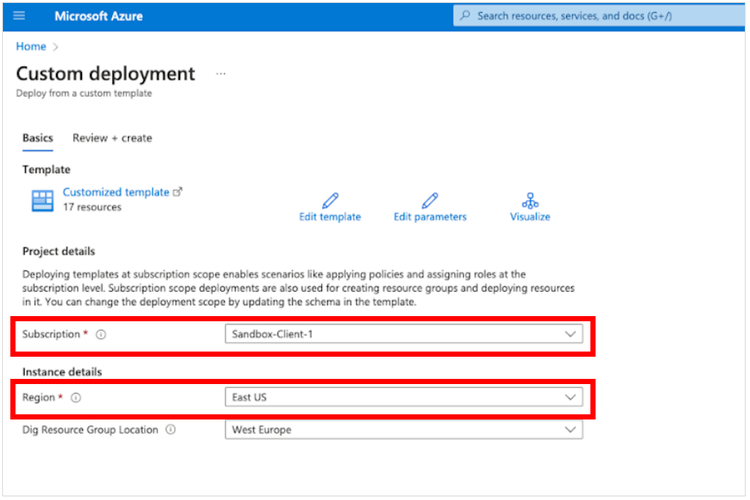Click the Visualize label
750x500 pixels.
(x=530, y=217)
